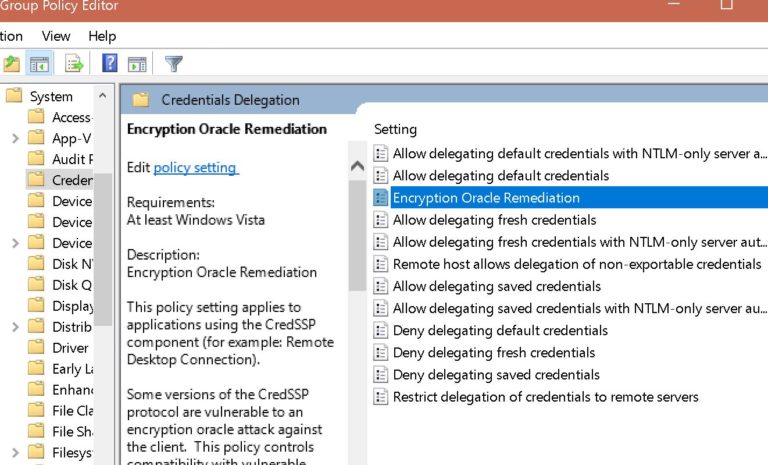Open the View menu
This screenshot has width=768, height=465.
coord(56,36)
